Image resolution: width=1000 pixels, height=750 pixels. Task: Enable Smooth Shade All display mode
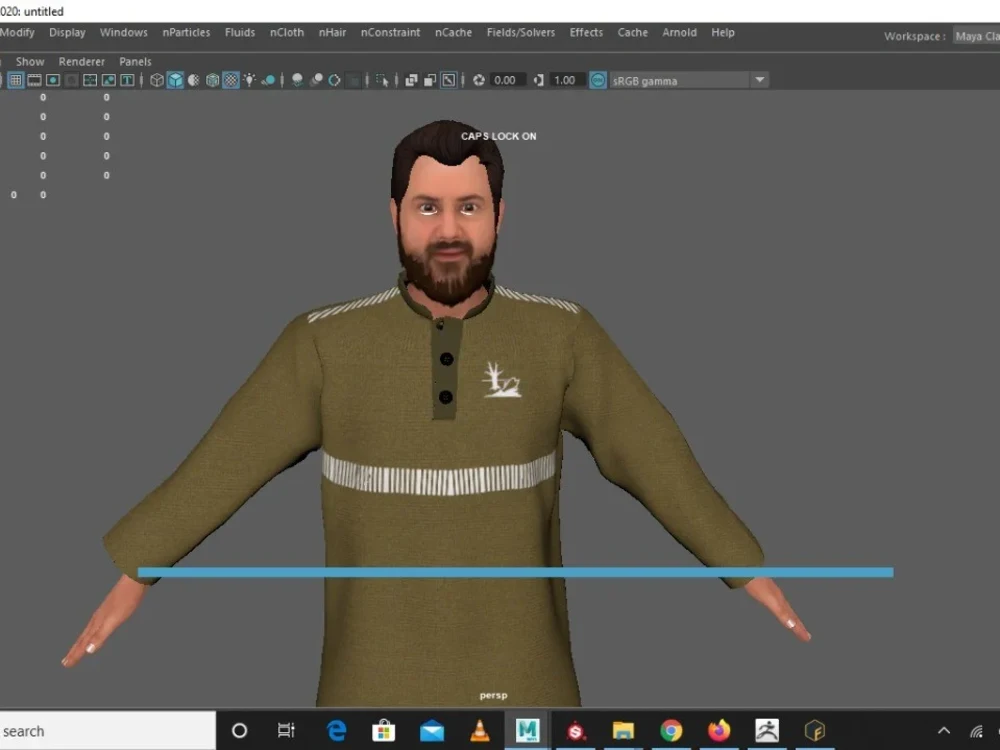point(174,80)
